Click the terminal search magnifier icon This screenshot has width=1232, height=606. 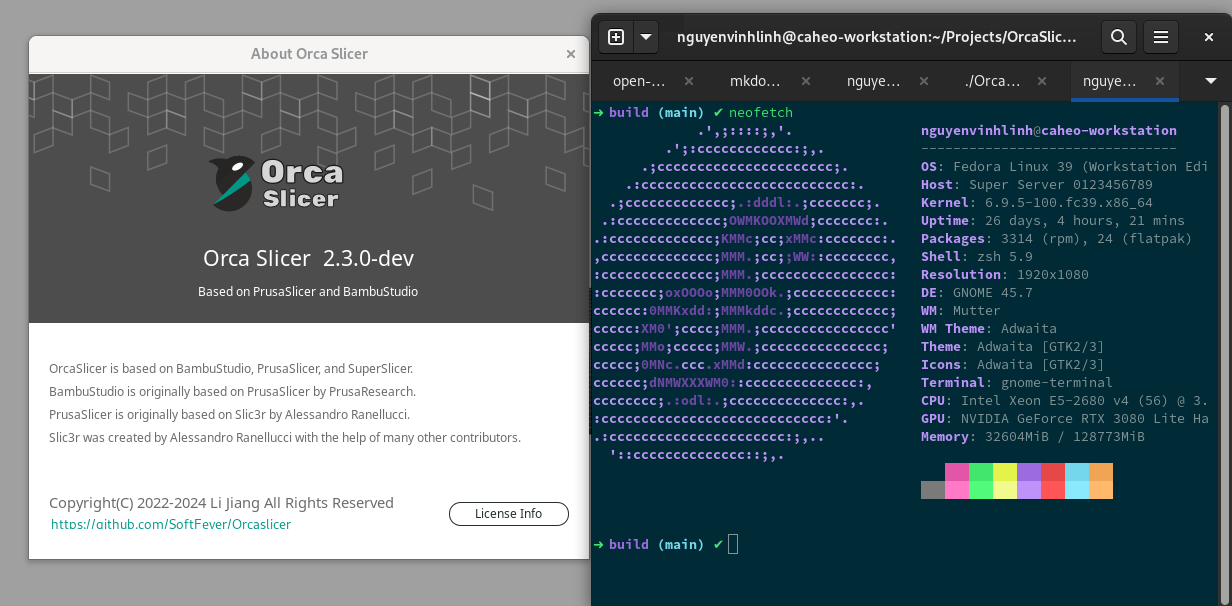click(1119, 37)
